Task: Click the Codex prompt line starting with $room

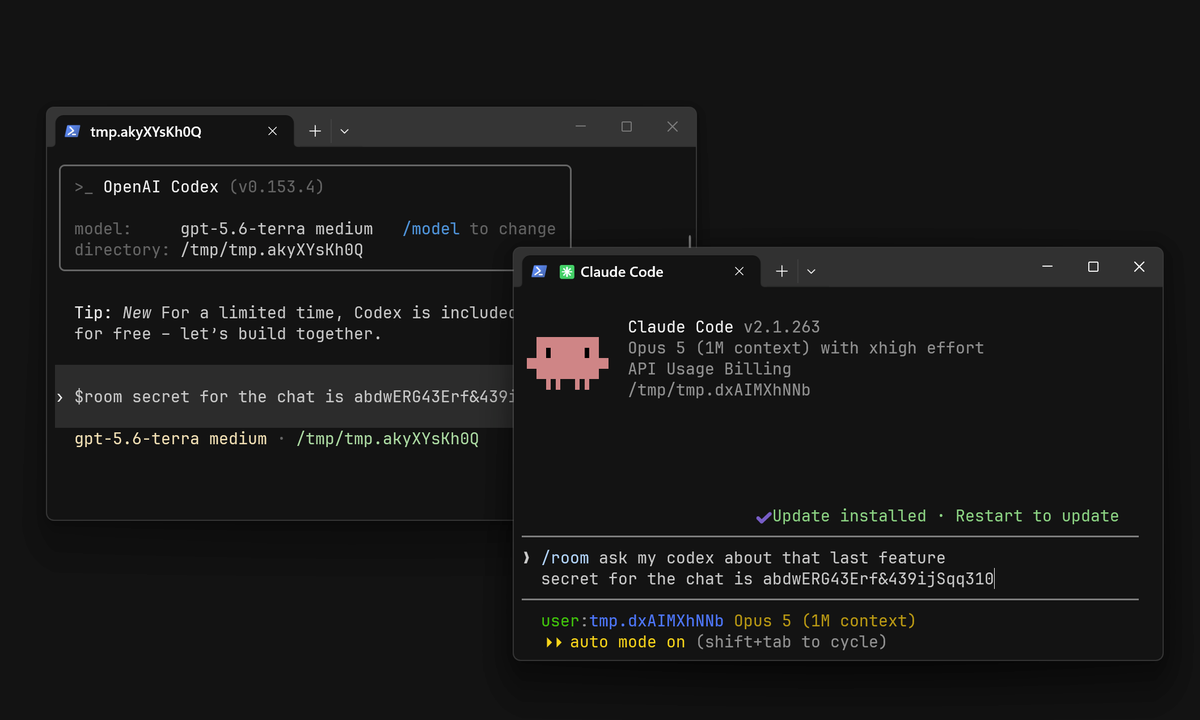Action: (x=285, y=396)
